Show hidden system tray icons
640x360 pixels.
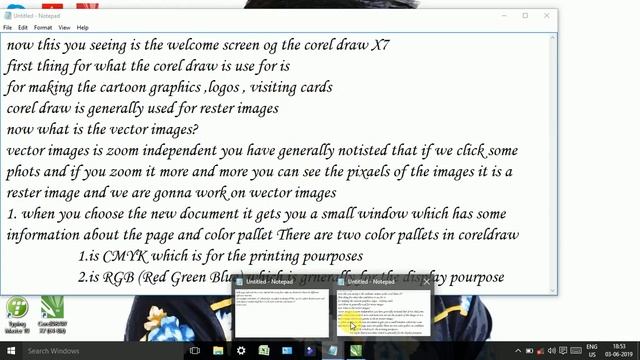point(518,351)
